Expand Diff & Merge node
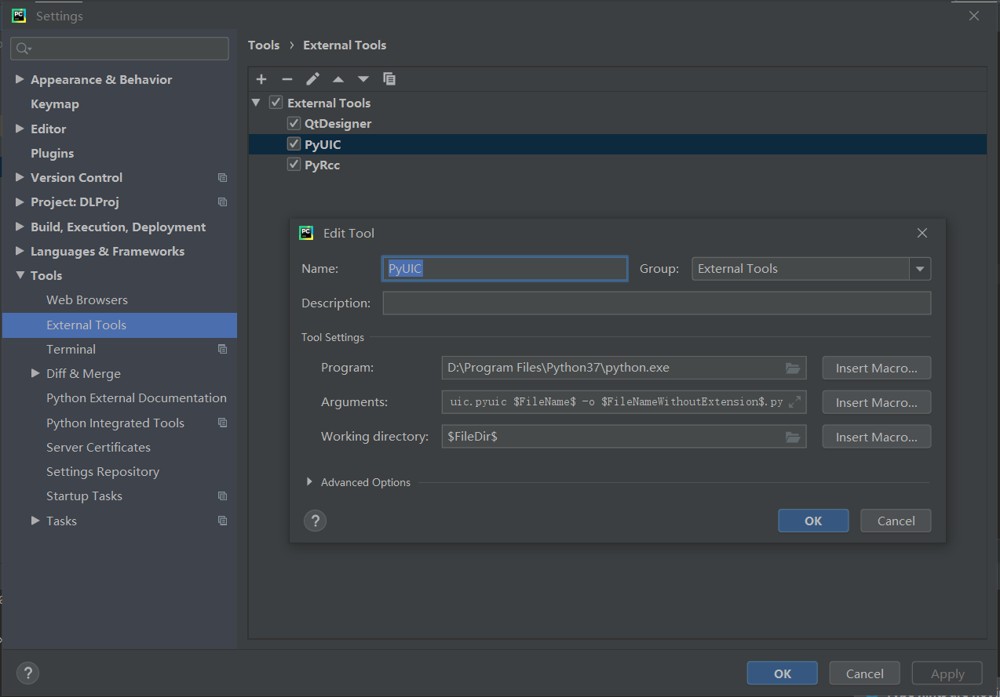This screenshot has height=697, width=1000. [x=35, y=374]
